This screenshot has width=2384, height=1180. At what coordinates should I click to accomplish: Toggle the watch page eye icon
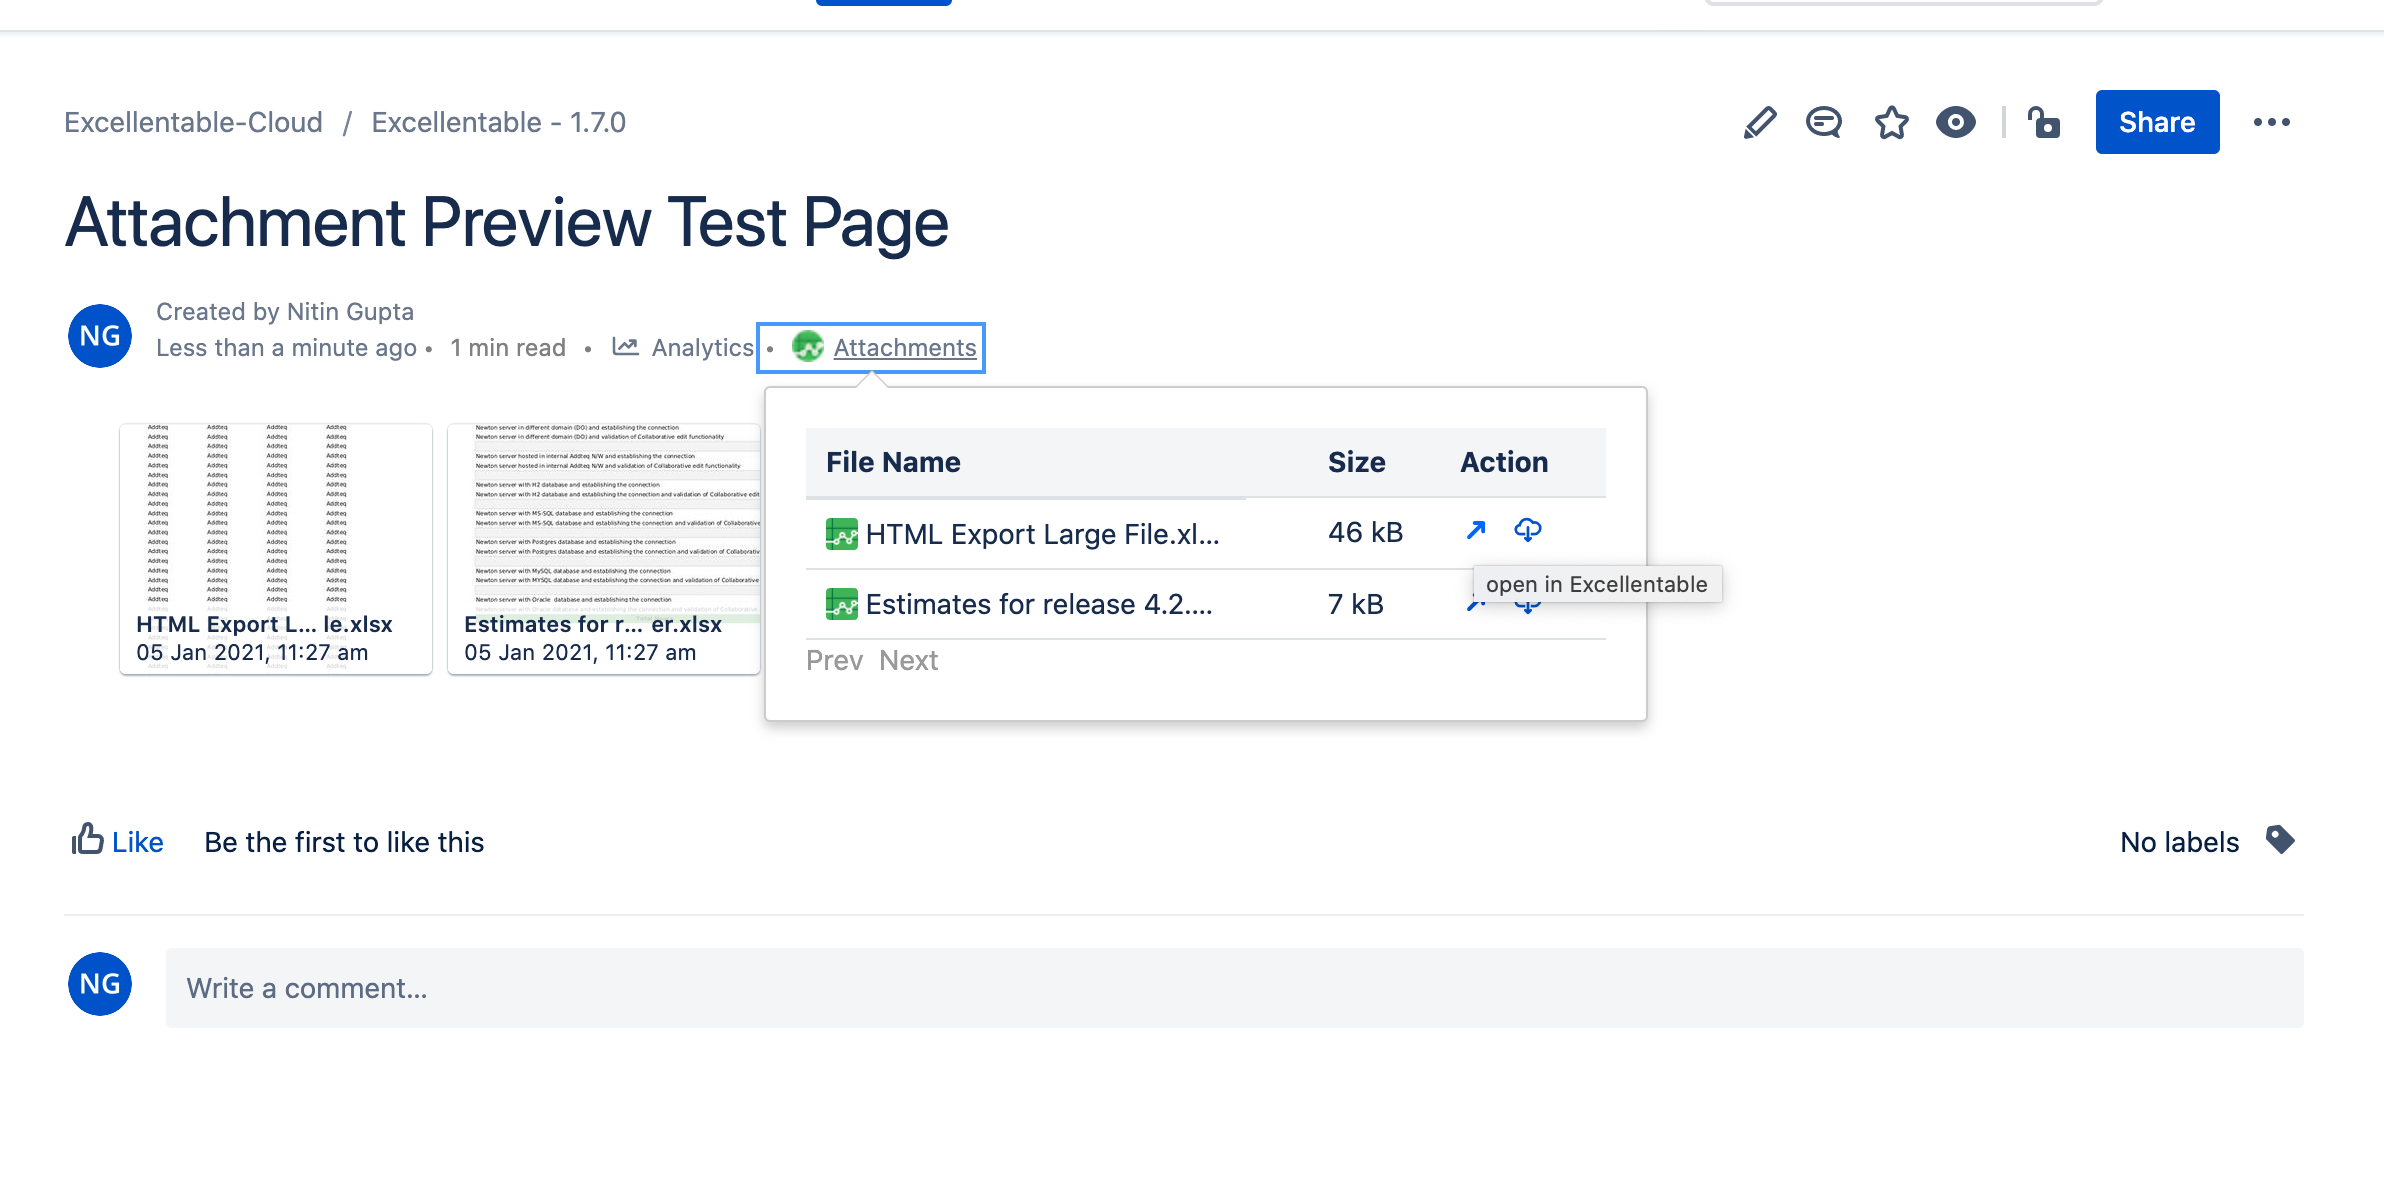coord(1956,122)
